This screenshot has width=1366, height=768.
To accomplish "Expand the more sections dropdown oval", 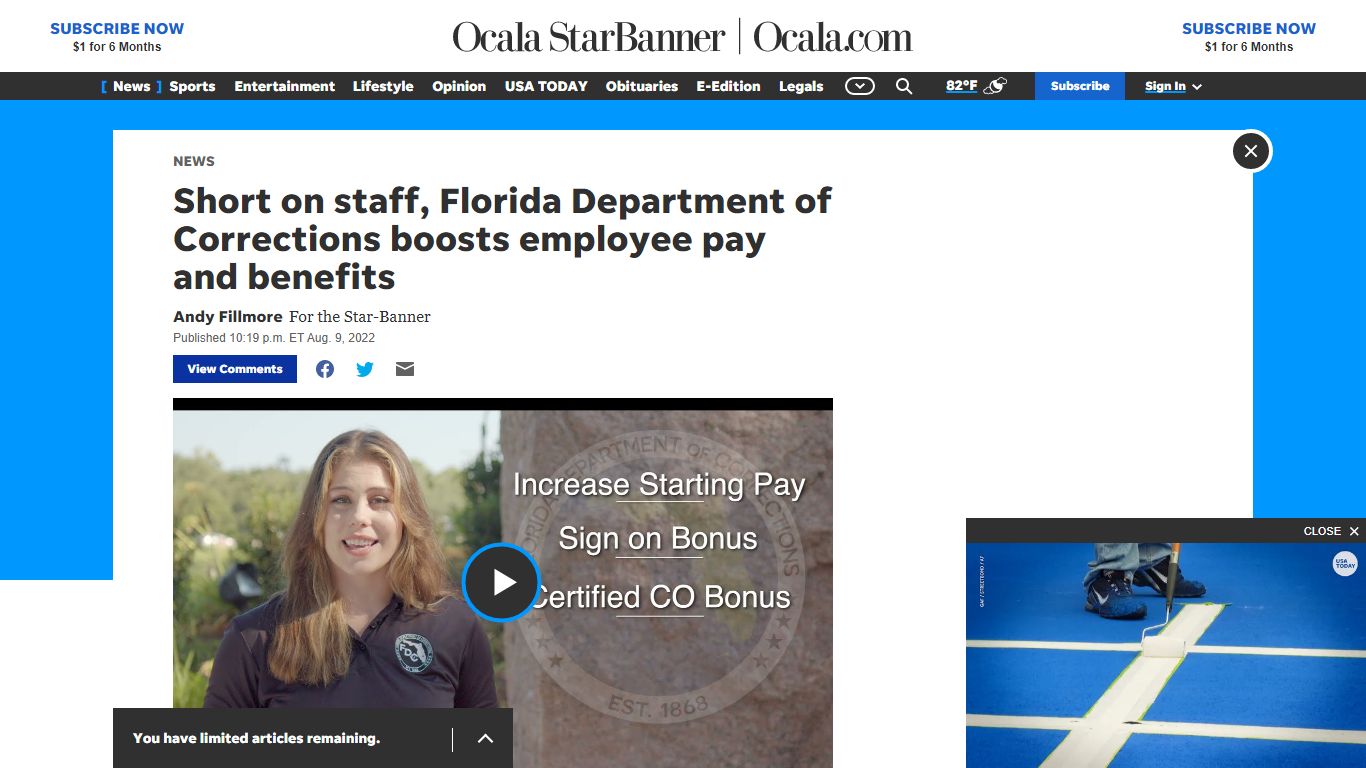I will click(860, 86).
